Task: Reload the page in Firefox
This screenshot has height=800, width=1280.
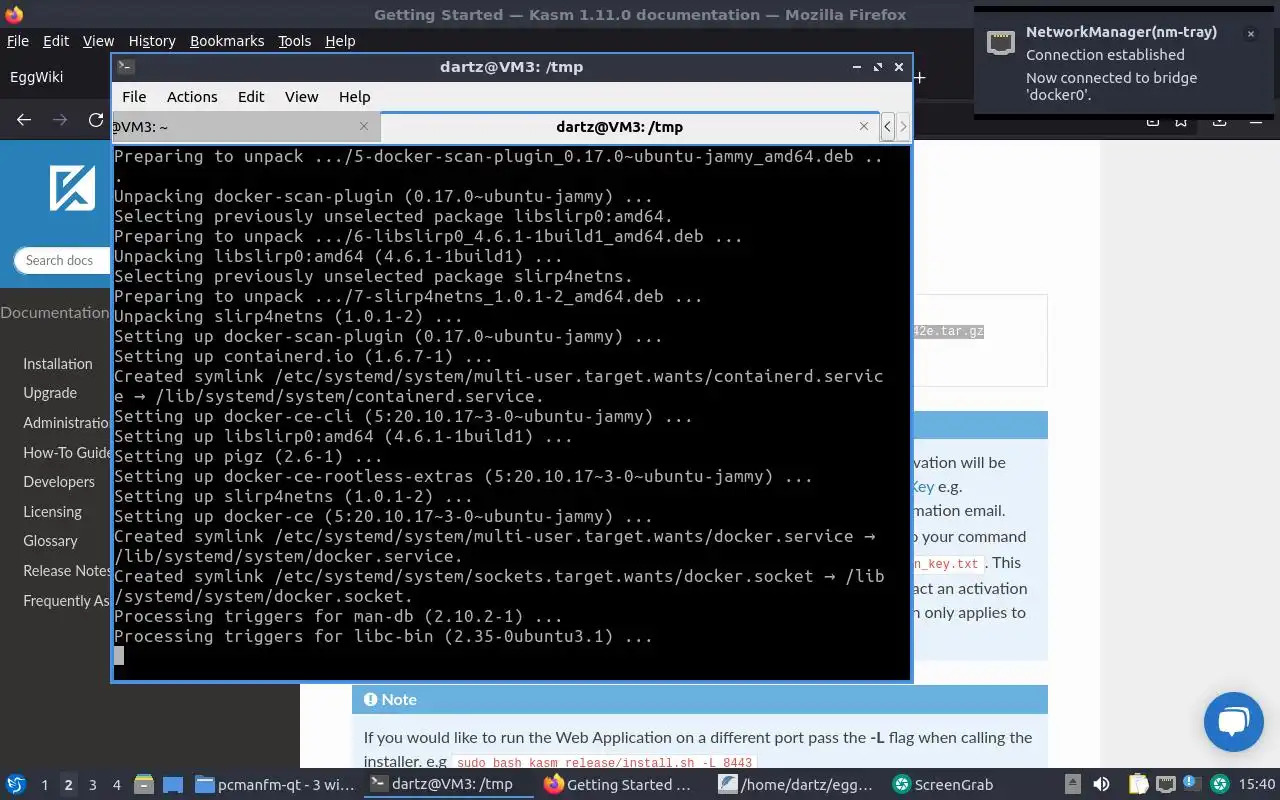Action: click(x=96, y=120)
